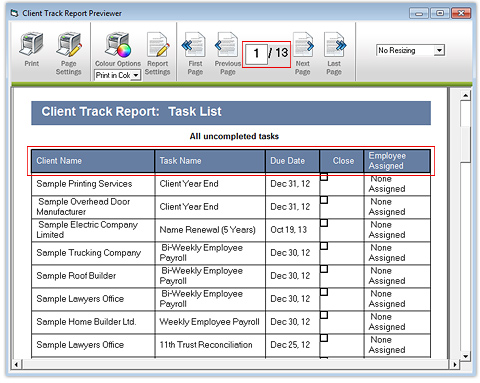Click the Client Track app icon in title bar
This screenshot has height=383, width=480.
tap(14, 13)
